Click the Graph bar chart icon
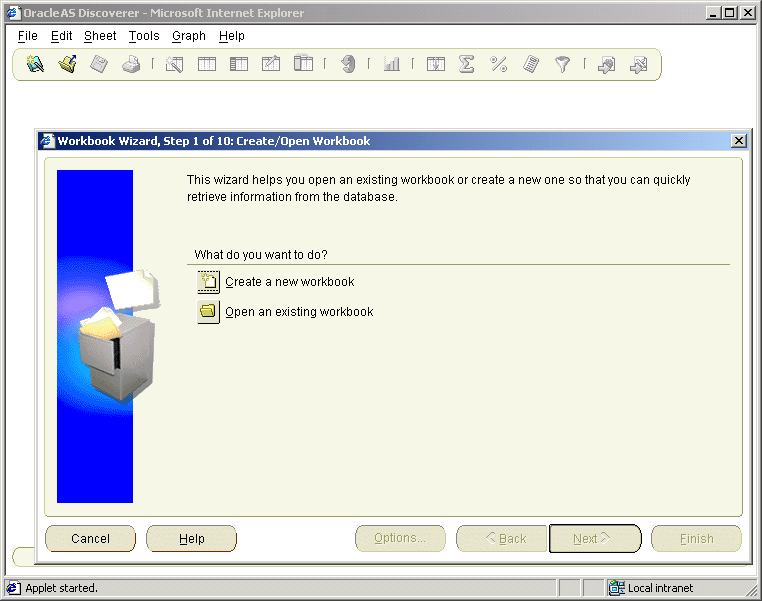This screenshot has height=601, width=762. [392, 64]
